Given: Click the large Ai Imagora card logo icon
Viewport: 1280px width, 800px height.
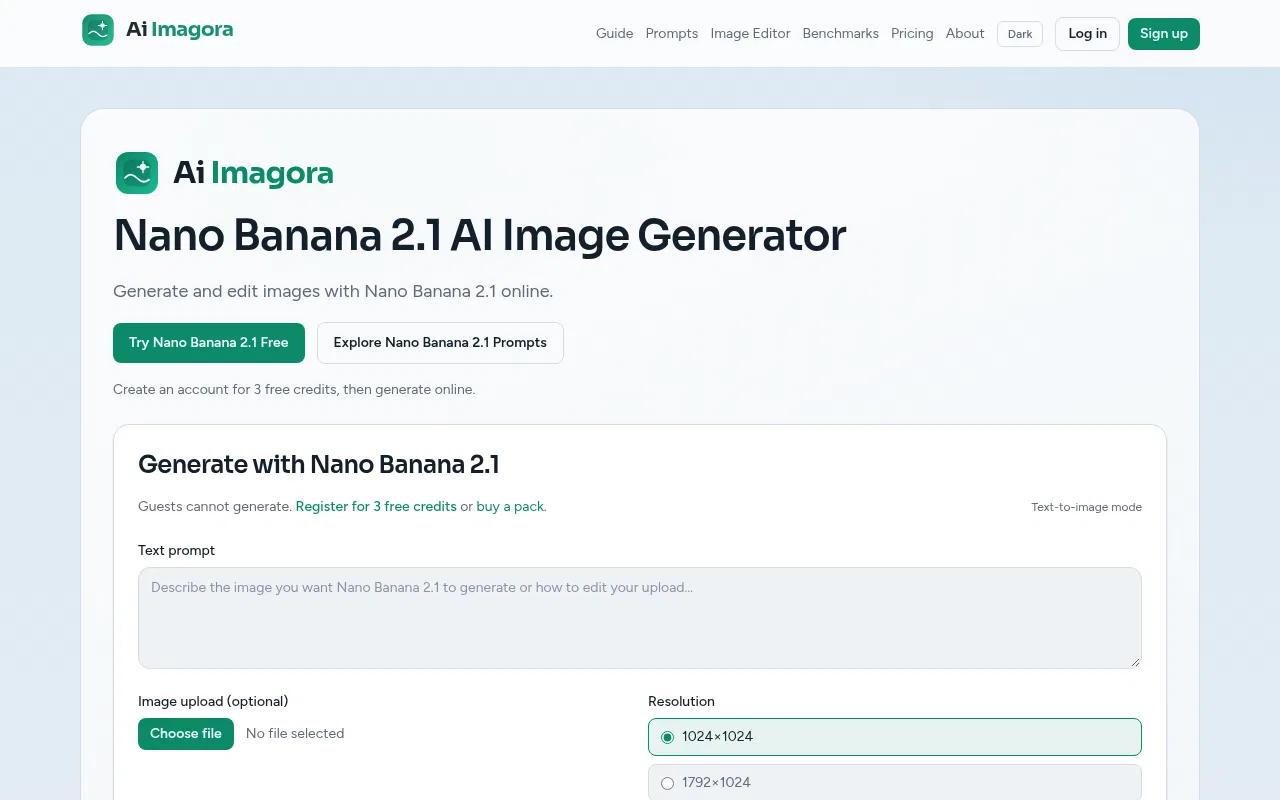Looking at the screenshot, I should (137, 173).
